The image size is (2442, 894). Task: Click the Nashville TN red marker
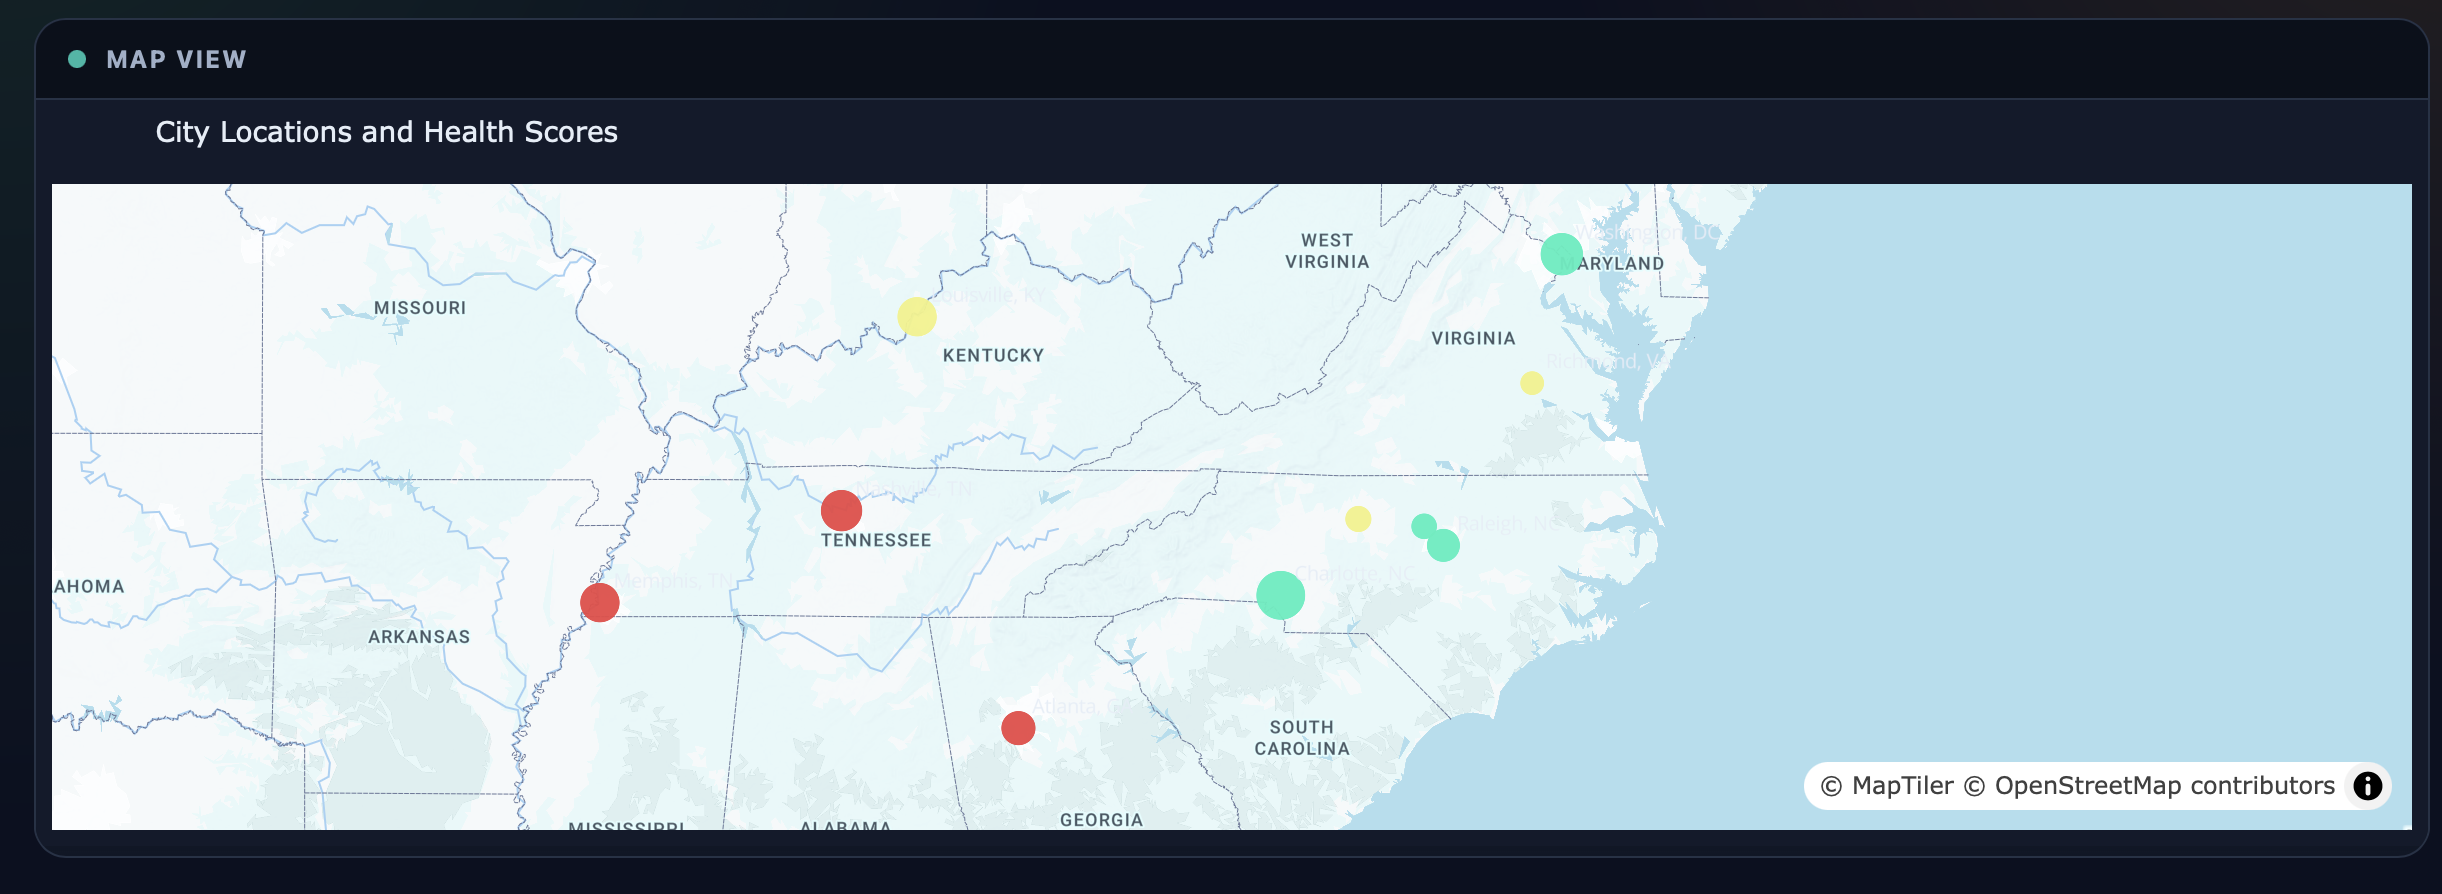click(x=841, y=511)
